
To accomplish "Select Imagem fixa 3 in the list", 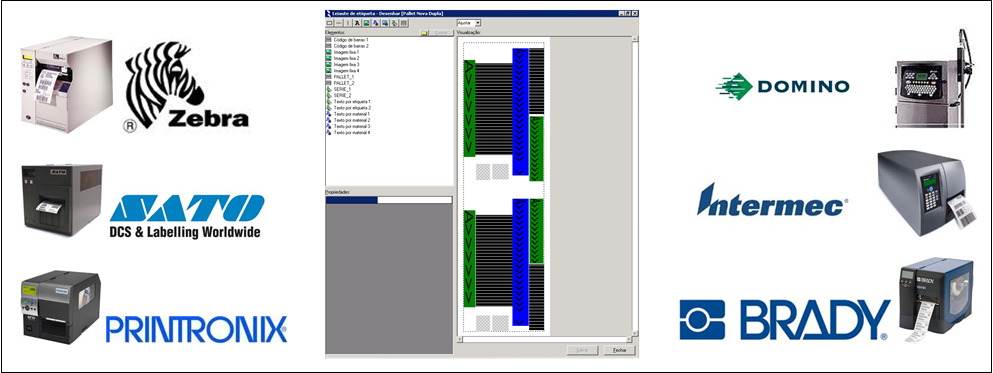I will pyautogui.click(x=346, y=65).
